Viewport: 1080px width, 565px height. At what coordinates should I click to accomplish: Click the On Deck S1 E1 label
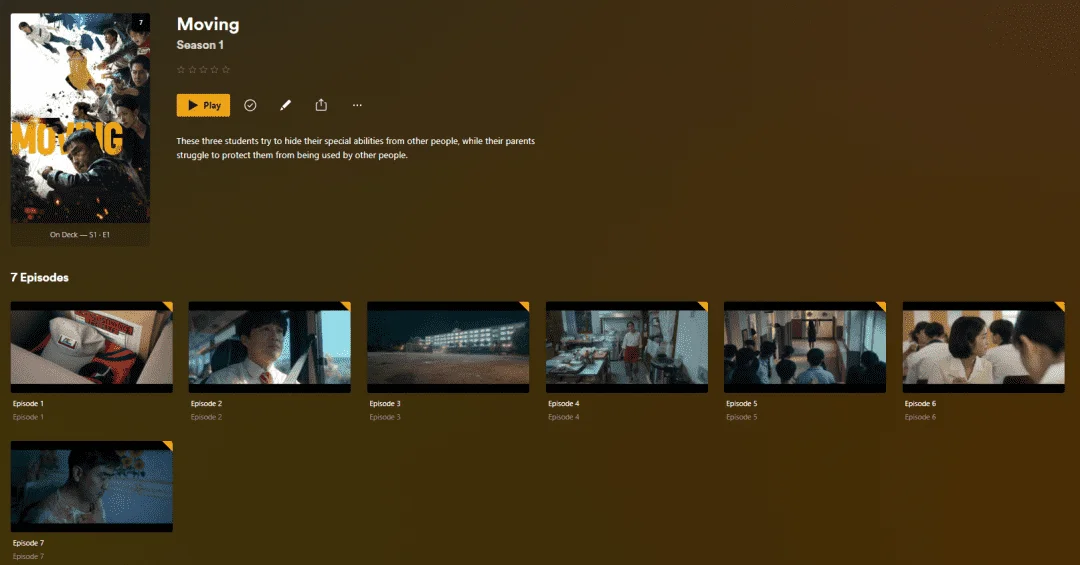80,235
